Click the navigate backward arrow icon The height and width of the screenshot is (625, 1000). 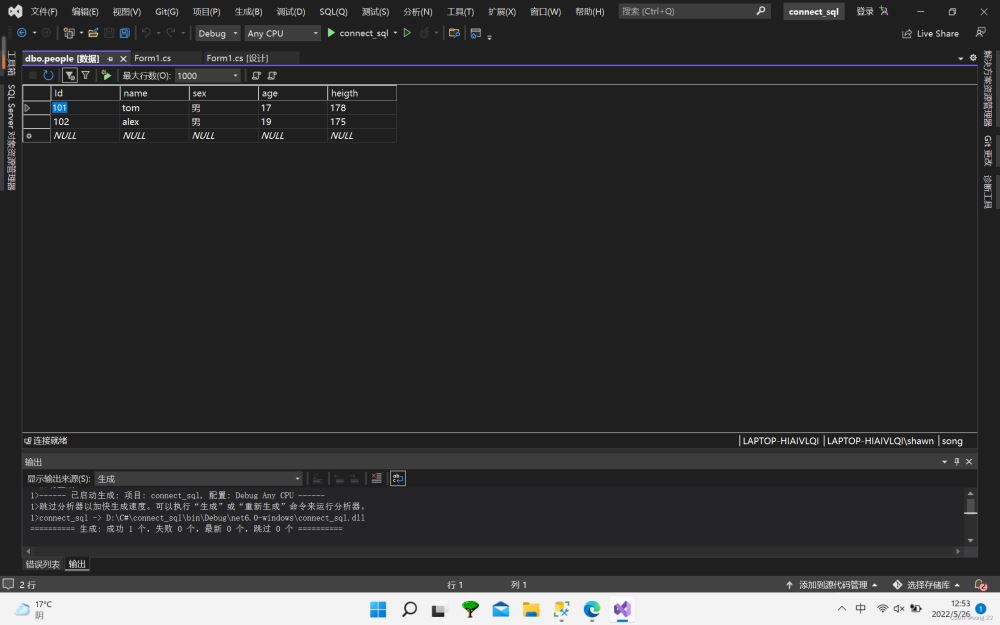tap(22, 33)
